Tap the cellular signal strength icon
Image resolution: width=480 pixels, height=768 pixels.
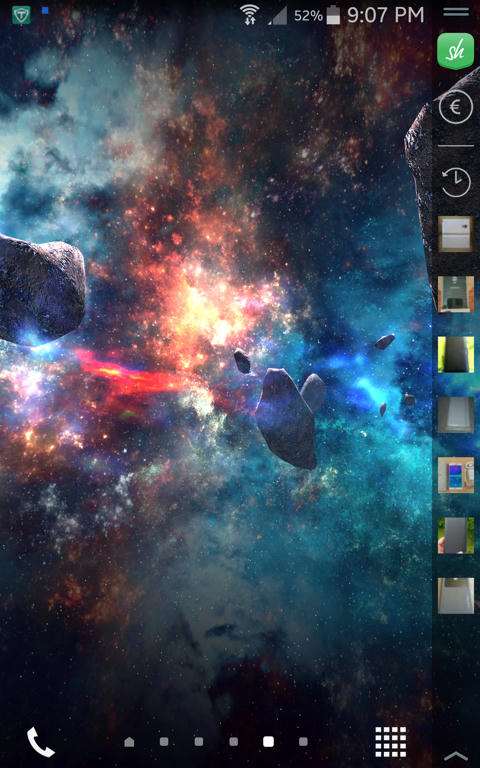[278, 15]
